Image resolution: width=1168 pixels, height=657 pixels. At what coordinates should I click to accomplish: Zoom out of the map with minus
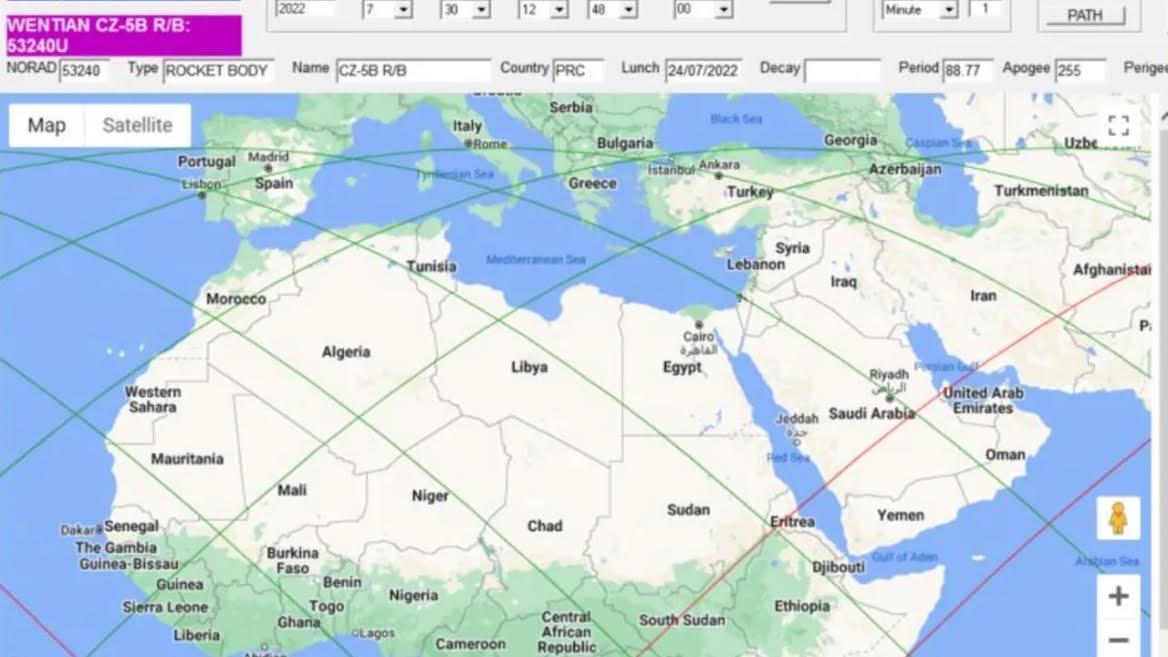coord(1117,639)
